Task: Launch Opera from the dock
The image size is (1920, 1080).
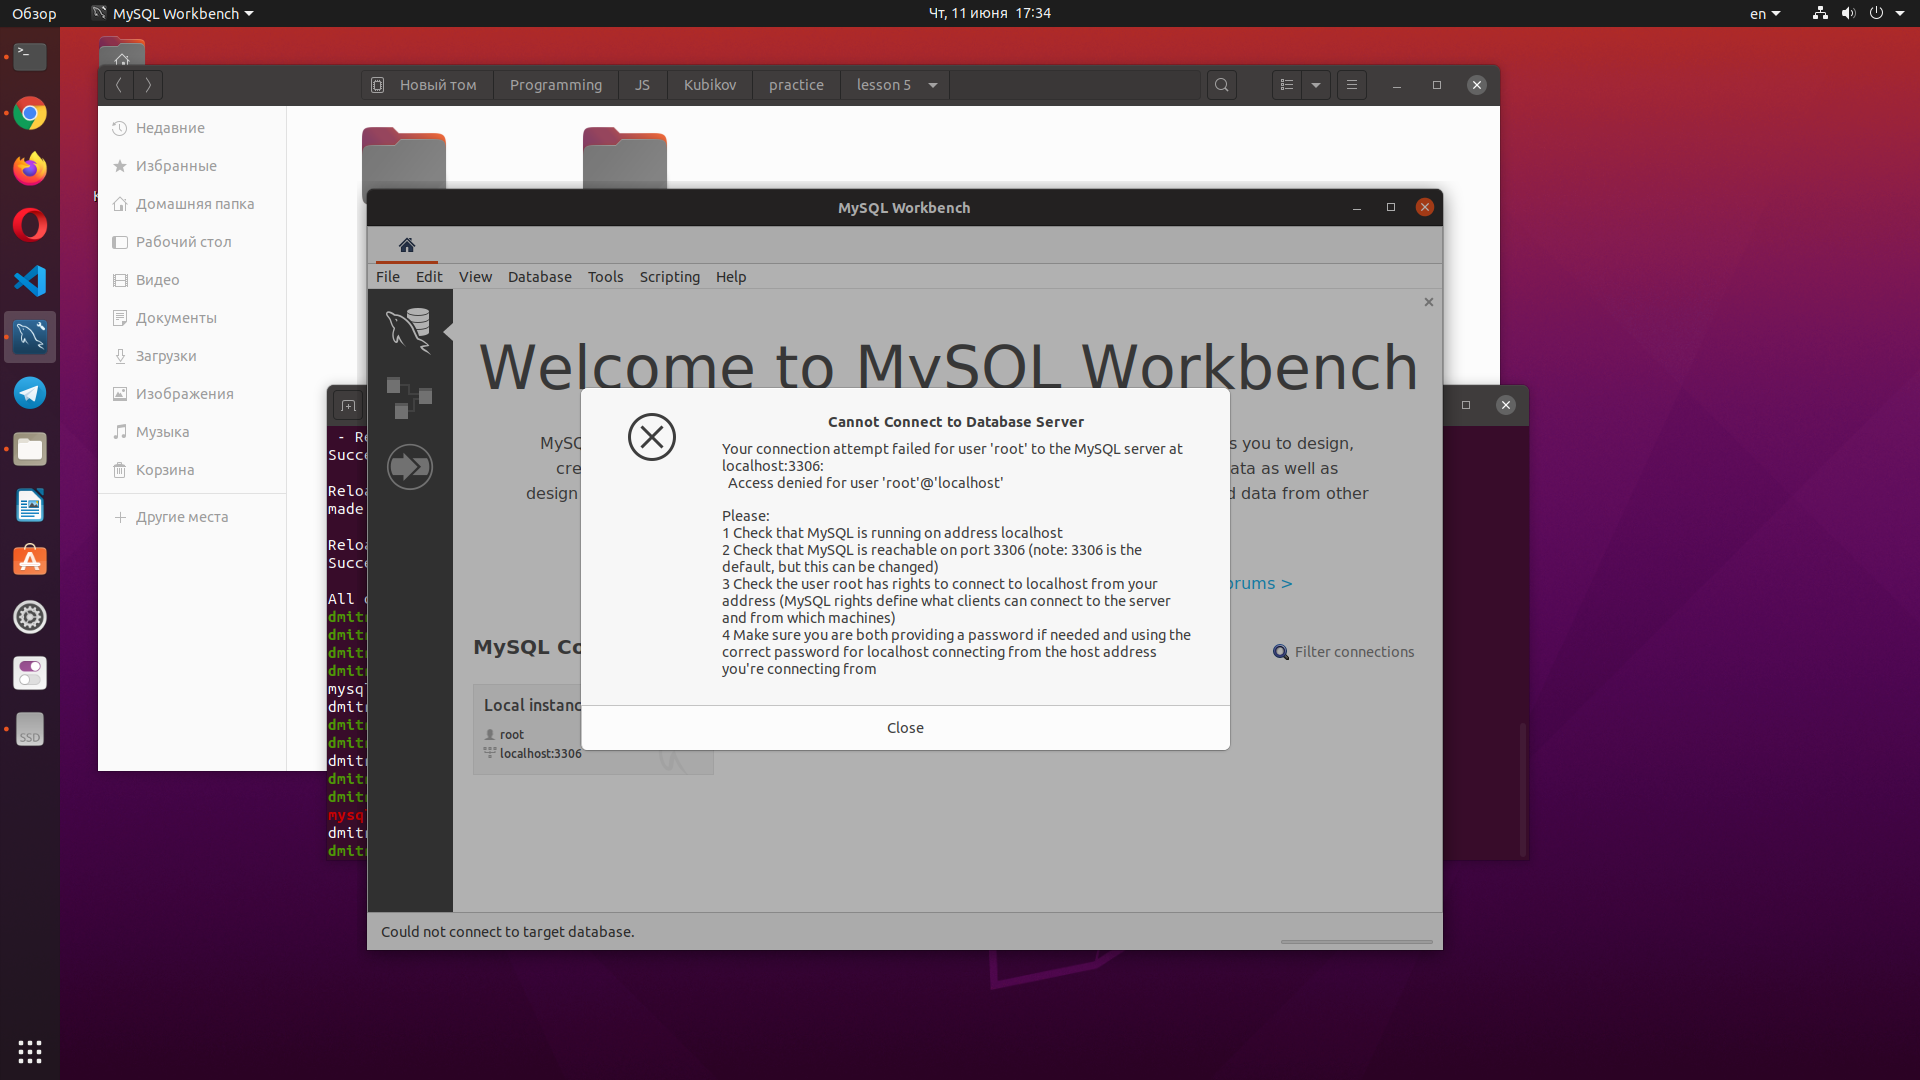Action: pyautogui.click(x=30, y=225)
